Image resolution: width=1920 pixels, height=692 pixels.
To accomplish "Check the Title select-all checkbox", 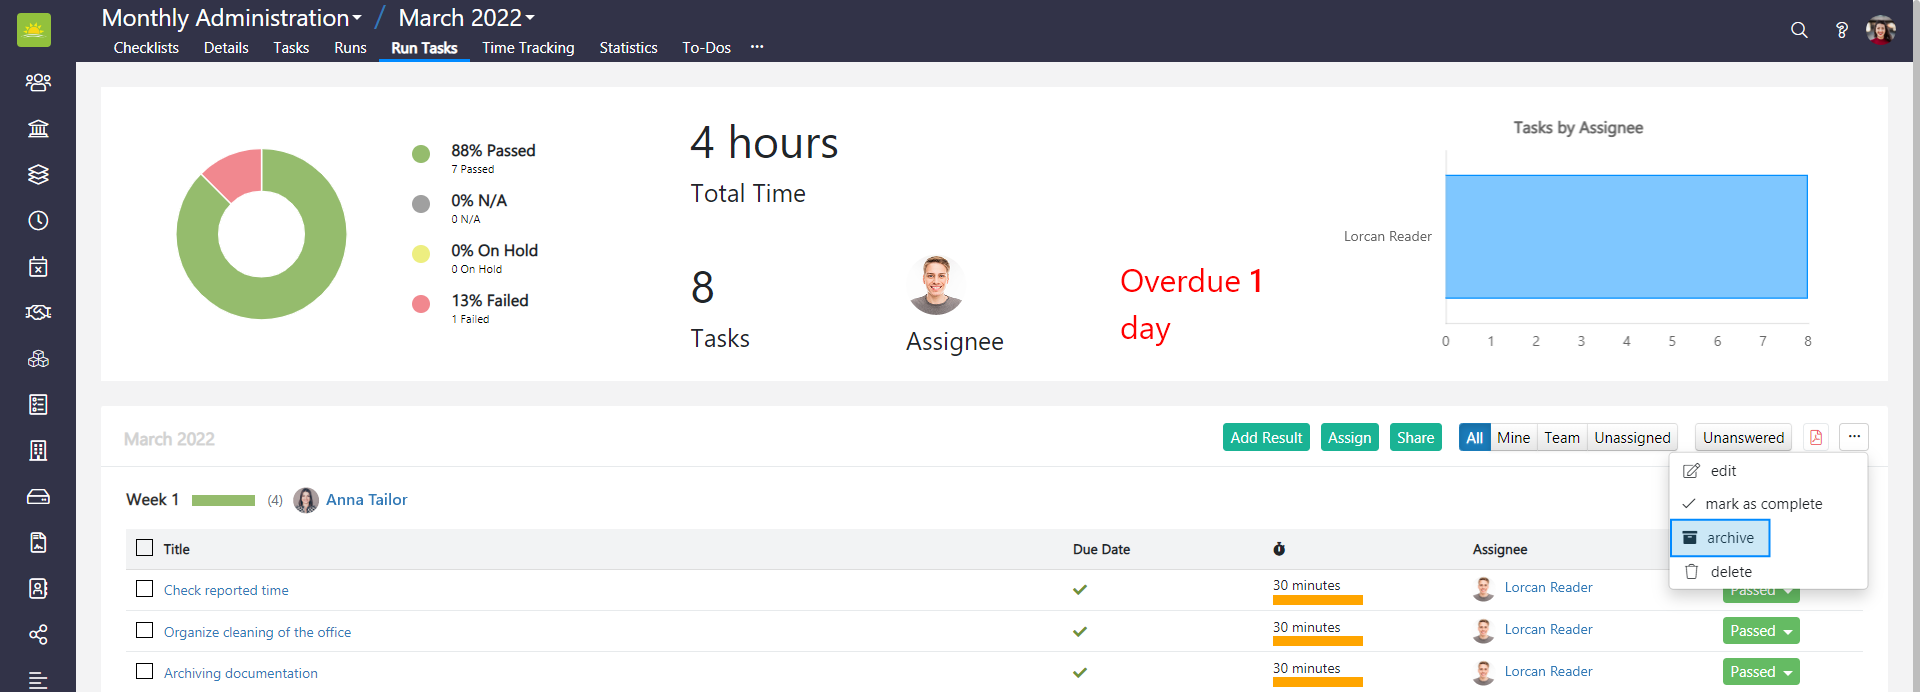I will (145, 548).
